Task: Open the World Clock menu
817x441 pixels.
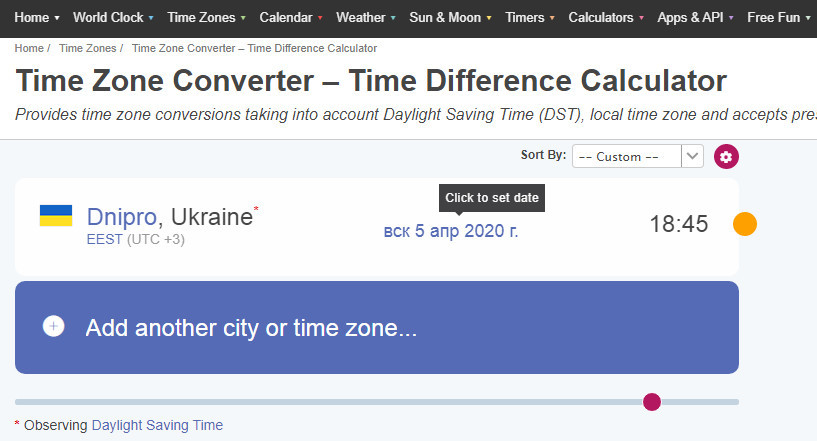Action: (113, 17)
